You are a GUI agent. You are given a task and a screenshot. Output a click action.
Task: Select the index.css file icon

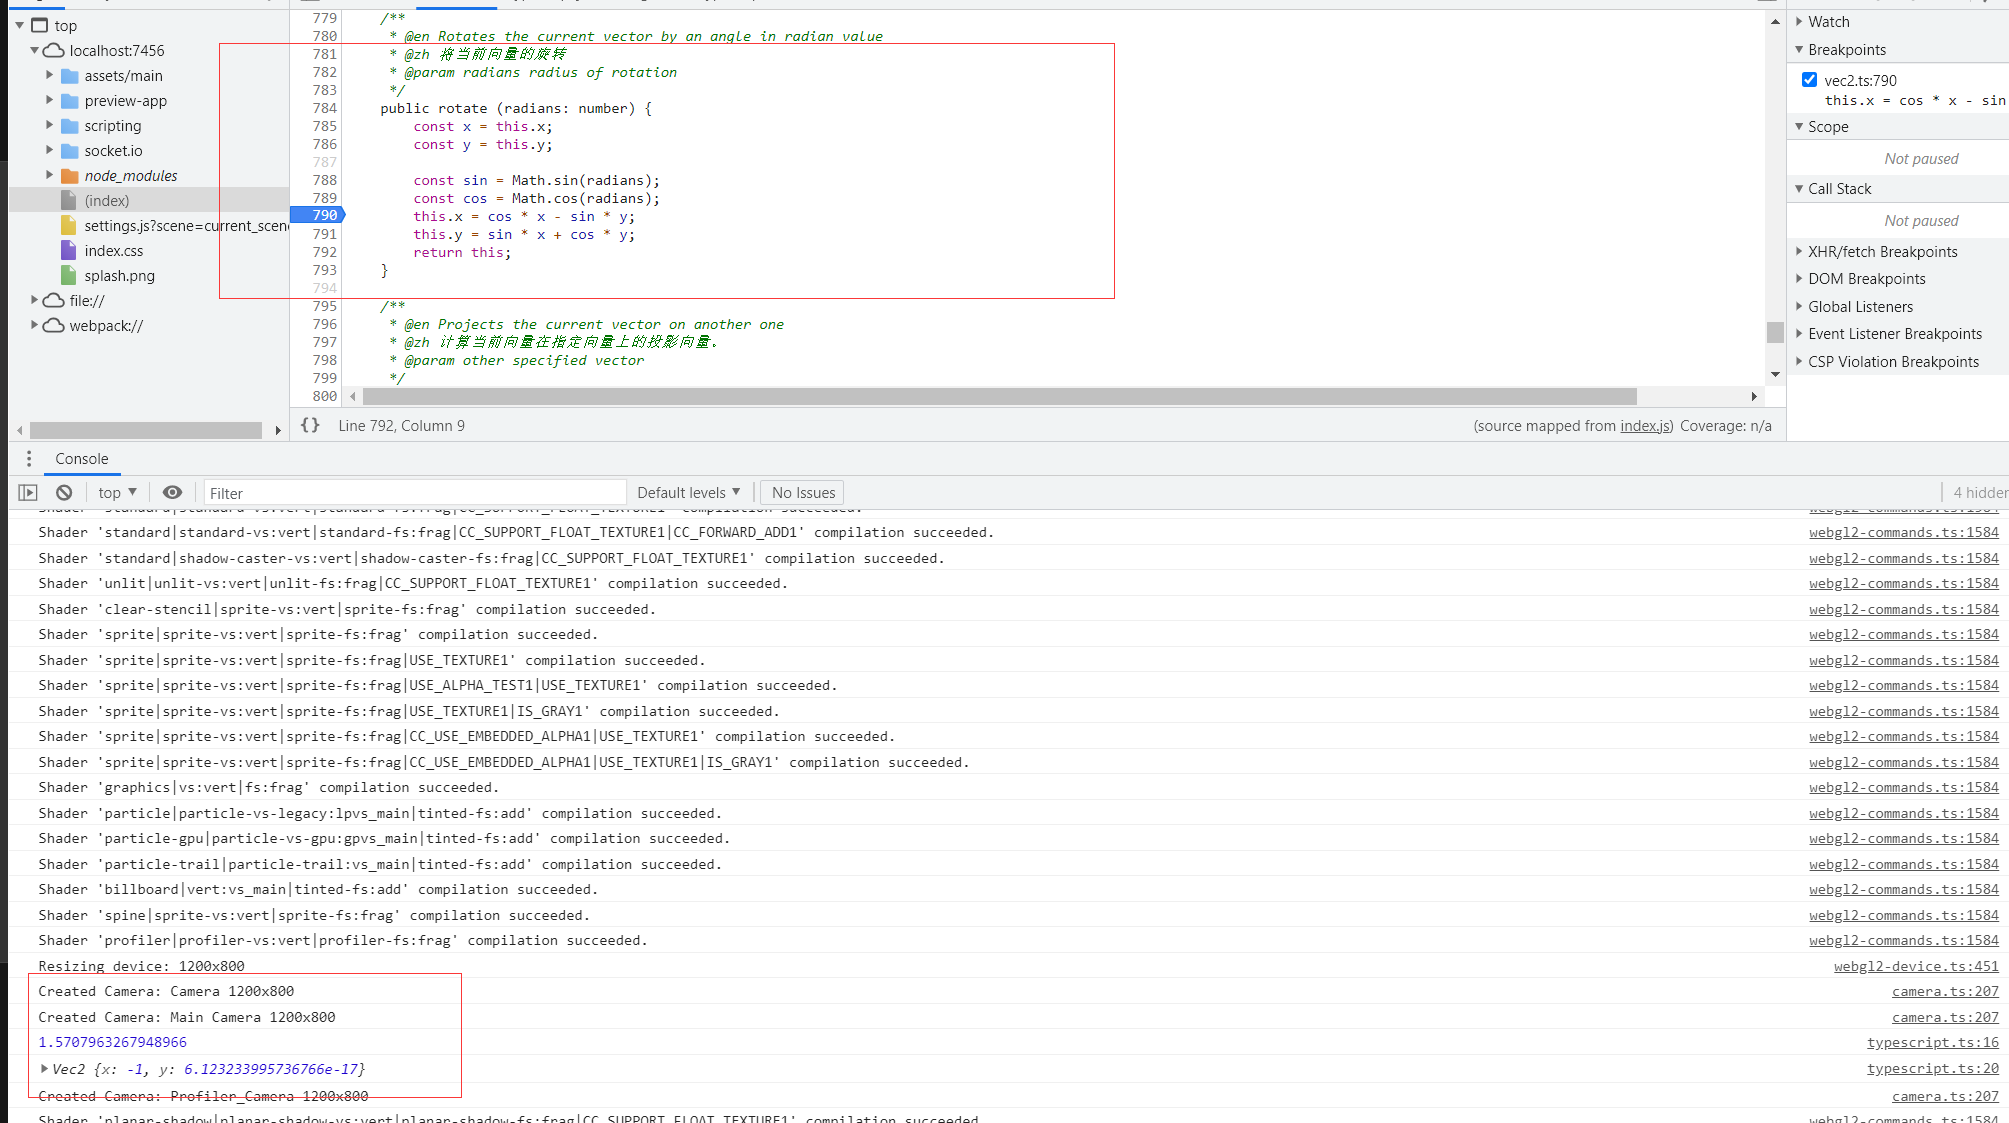point(68,251)
